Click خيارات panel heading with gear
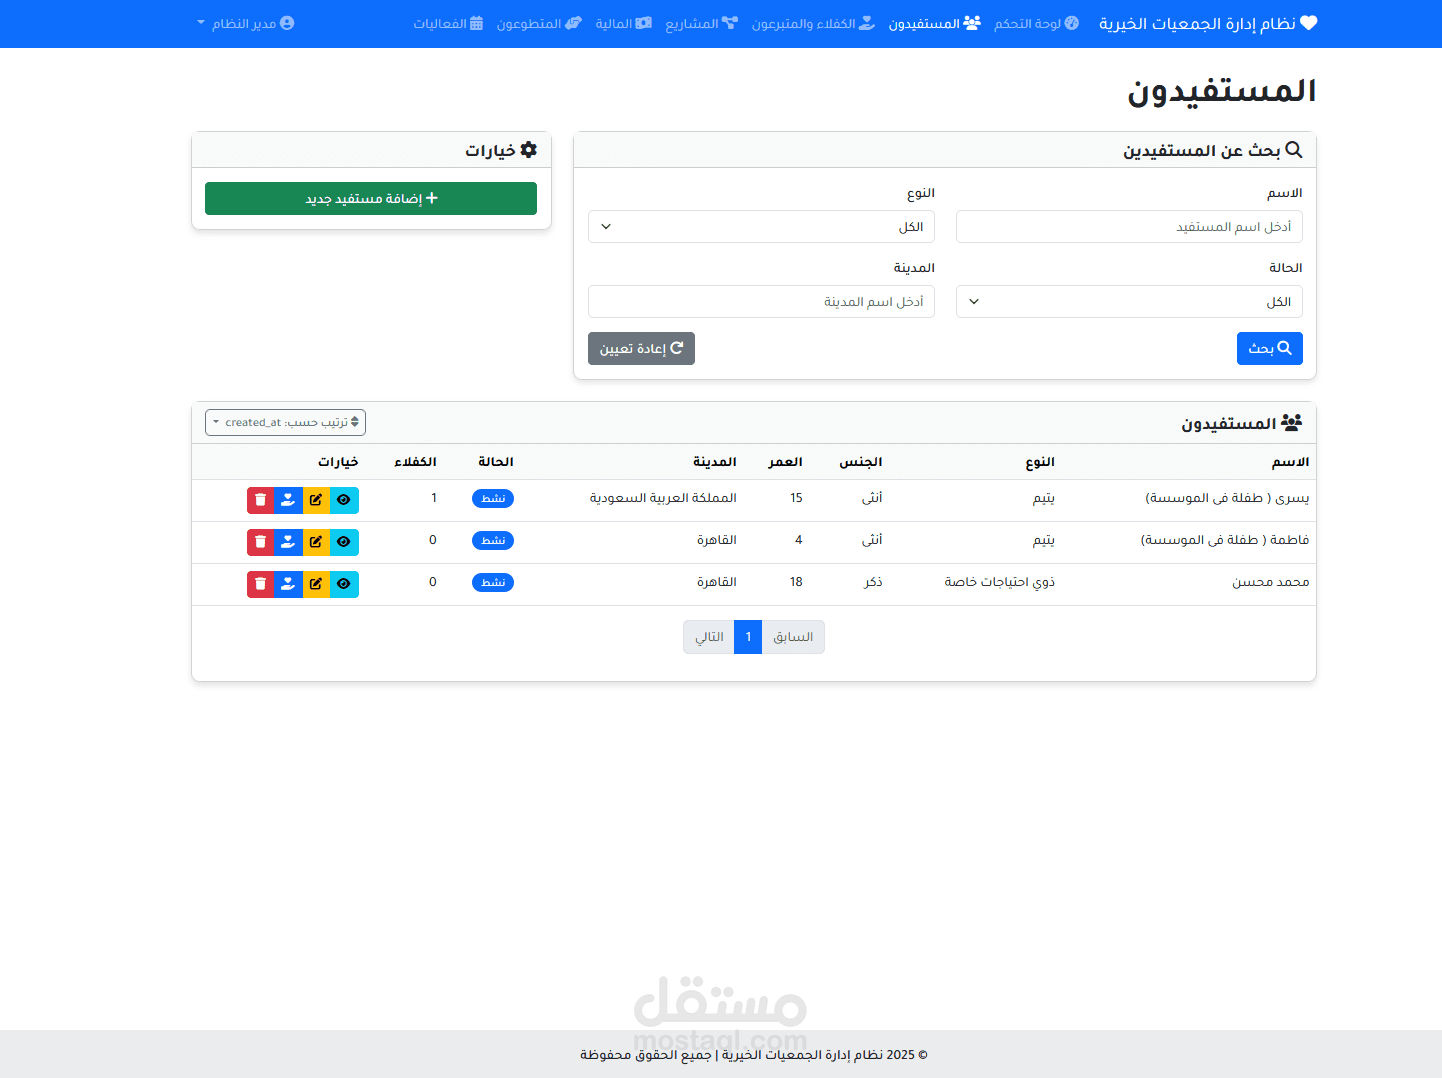Viewport: 1442px width, 1078px height. [501, 150]
